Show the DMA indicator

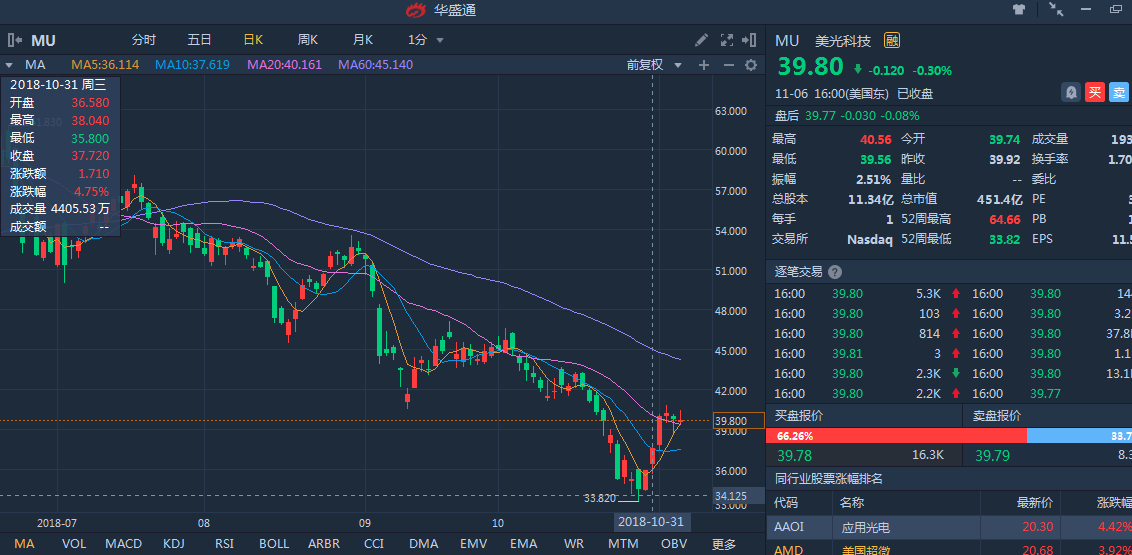tap(423, 543)
